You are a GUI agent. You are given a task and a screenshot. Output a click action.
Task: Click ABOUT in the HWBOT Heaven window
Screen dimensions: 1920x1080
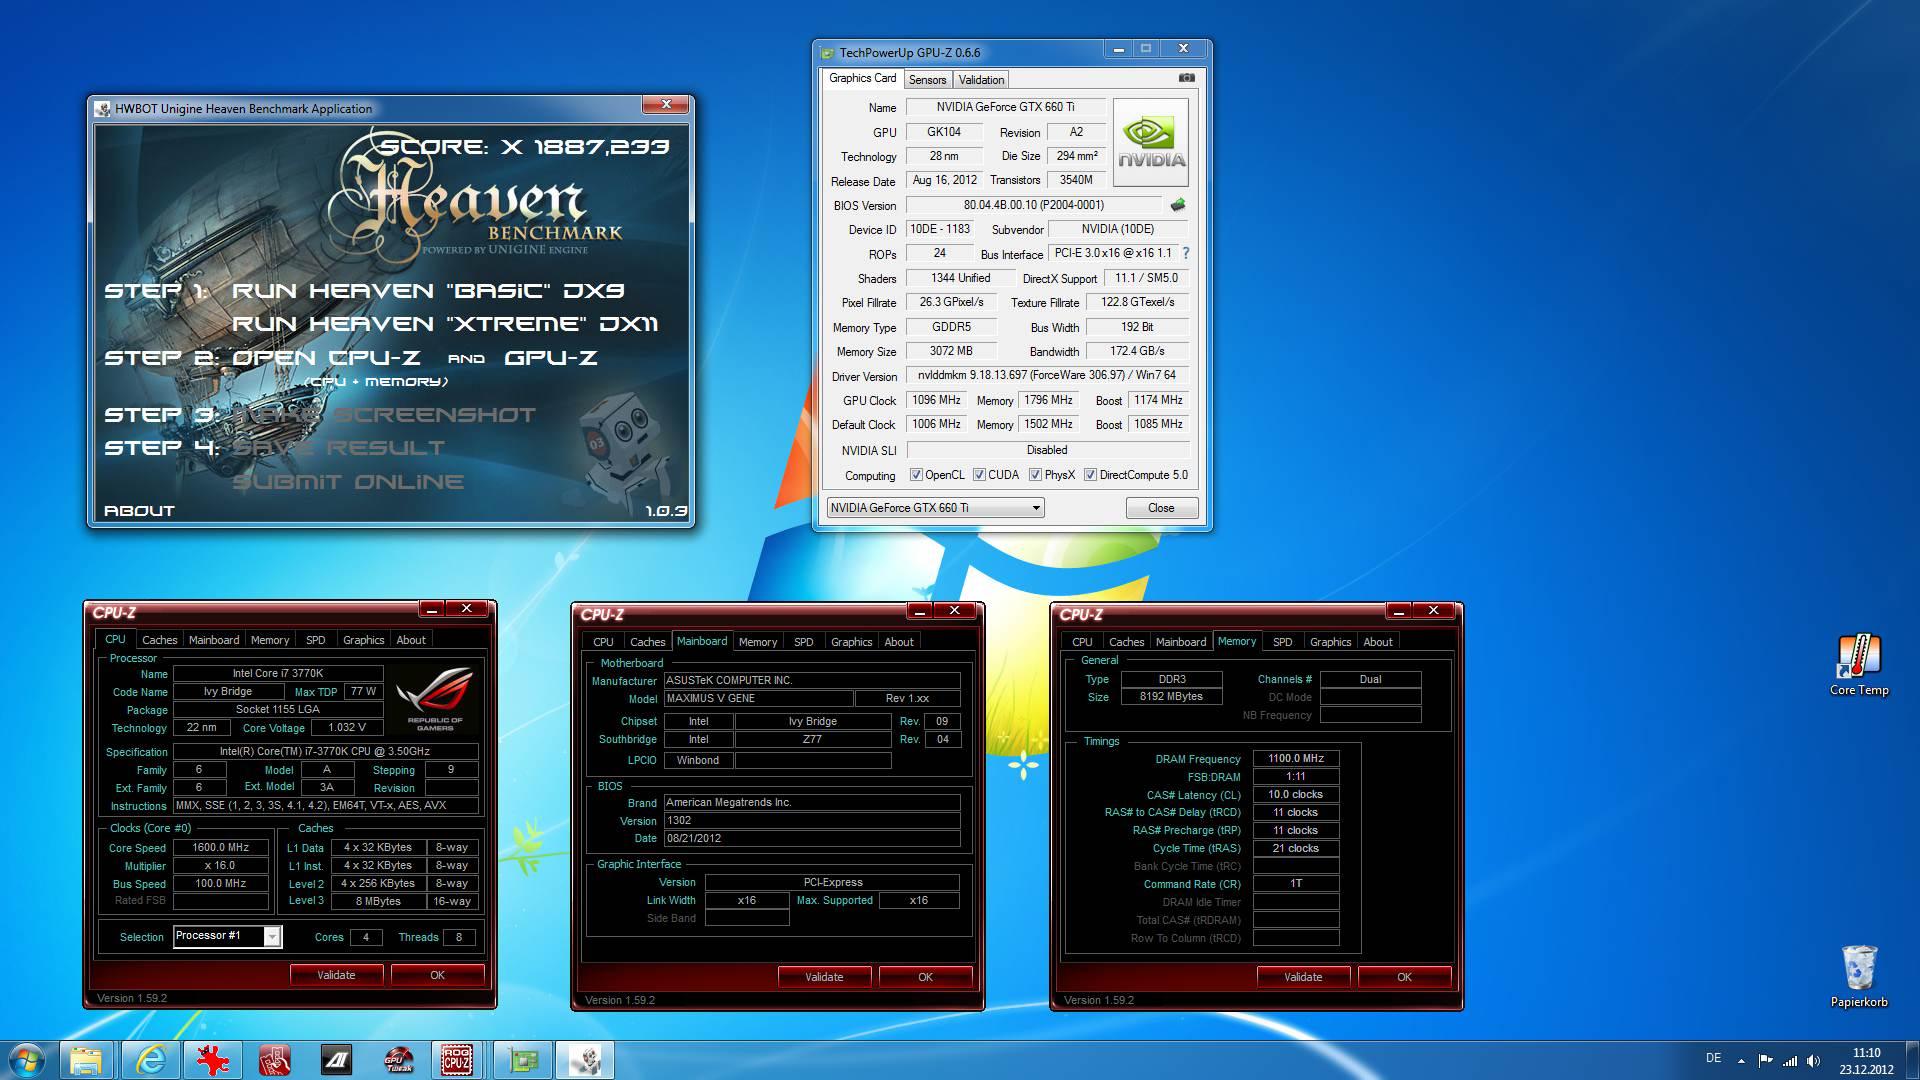tap(139, 511)
